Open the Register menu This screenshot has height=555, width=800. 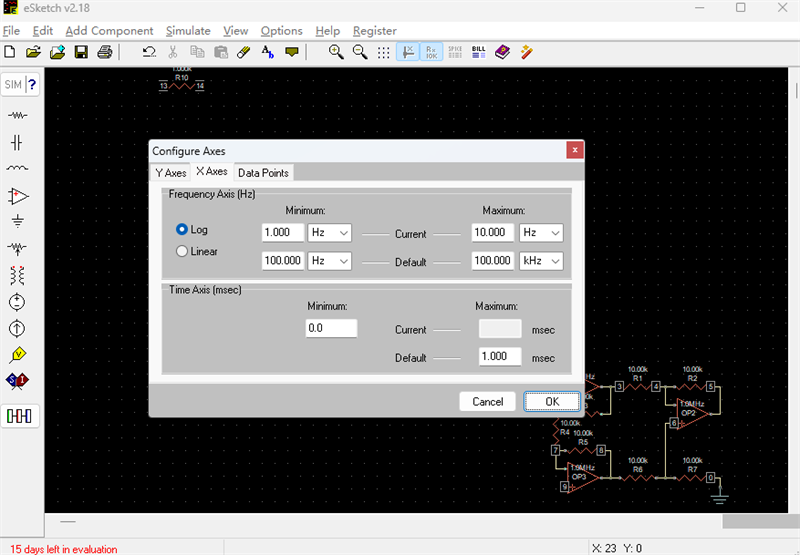tap(374, 31)
